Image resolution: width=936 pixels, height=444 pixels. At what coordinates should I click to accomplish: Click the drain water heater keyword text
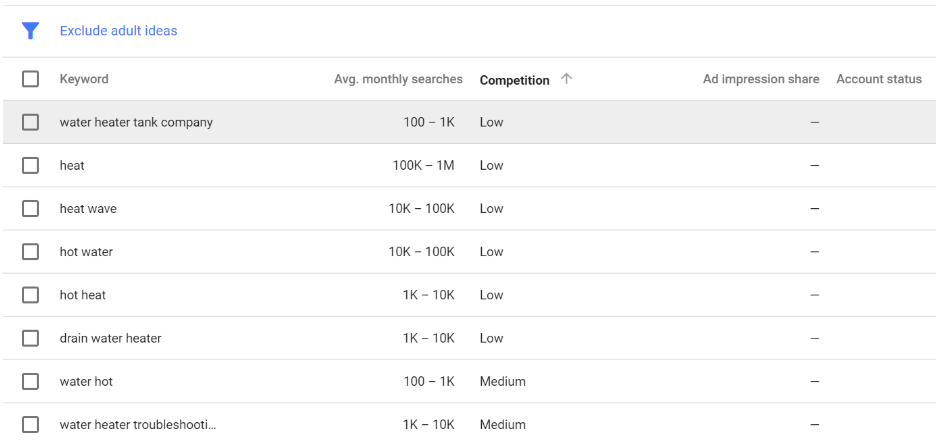pyautogui.click(x=110, y=338)
